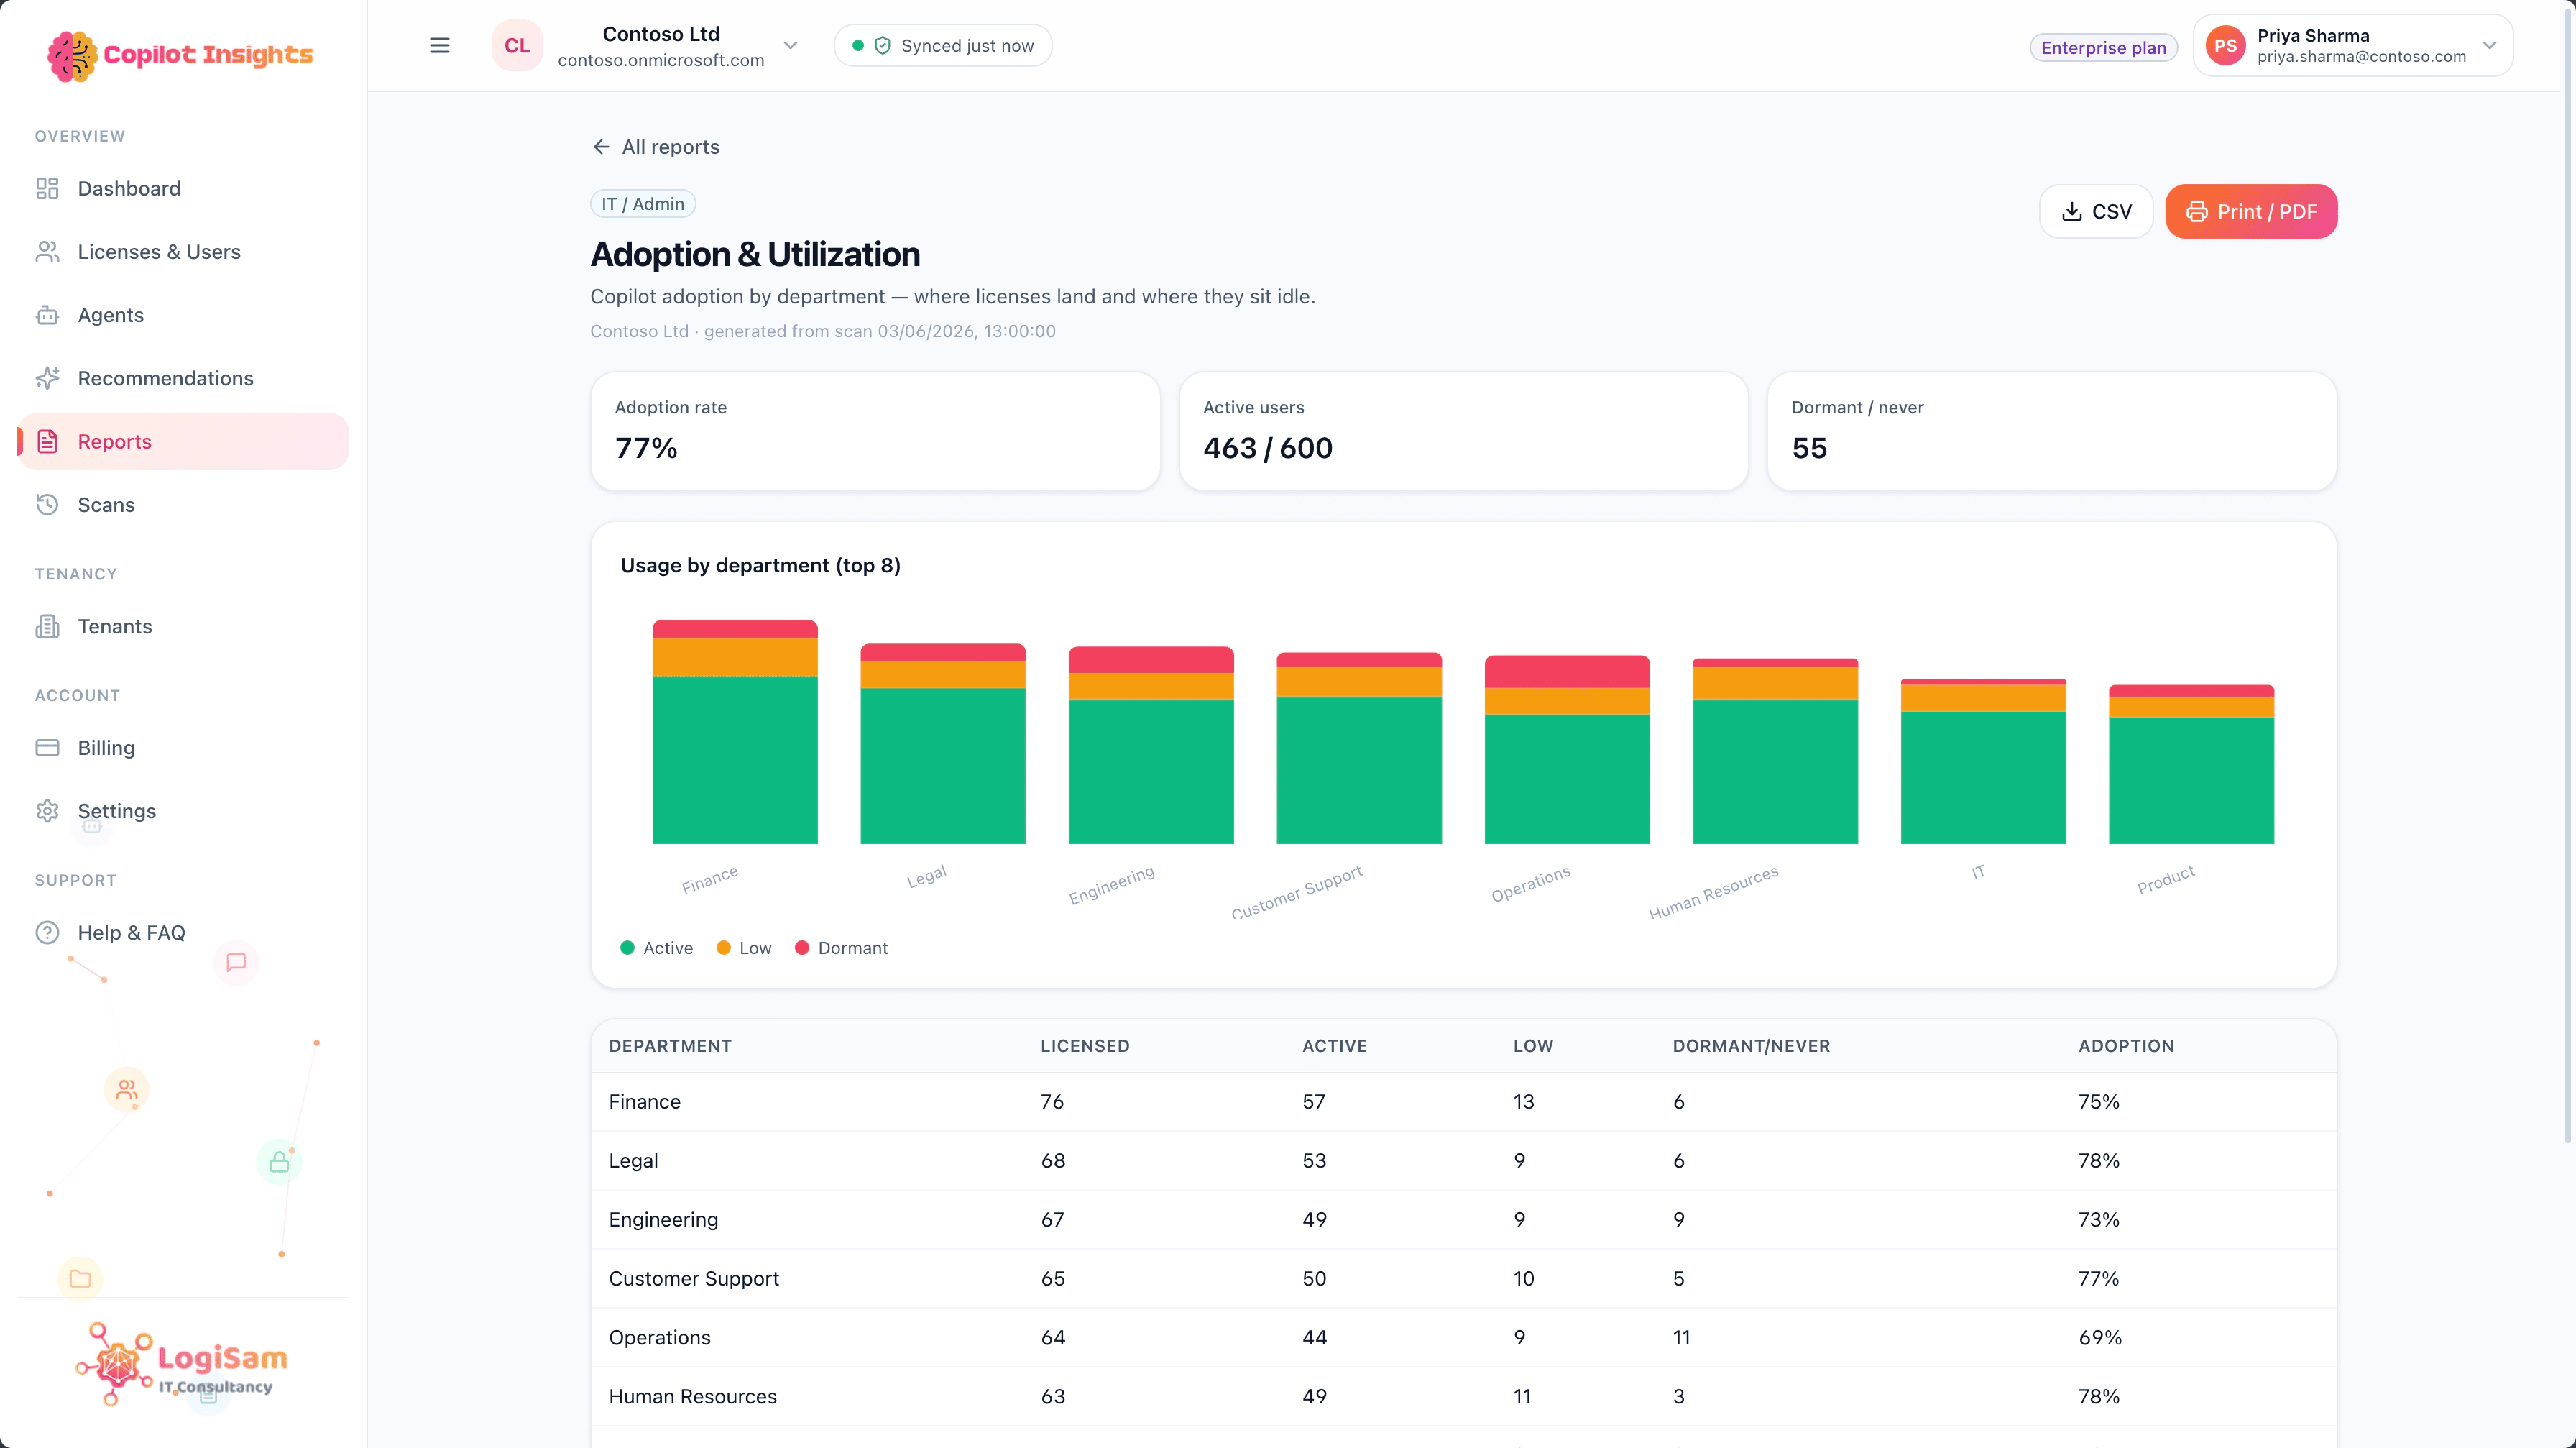Click the DEPARTMENT column header
The height and width of the screenshot is (1448, 2576).
click(670, 1045)
